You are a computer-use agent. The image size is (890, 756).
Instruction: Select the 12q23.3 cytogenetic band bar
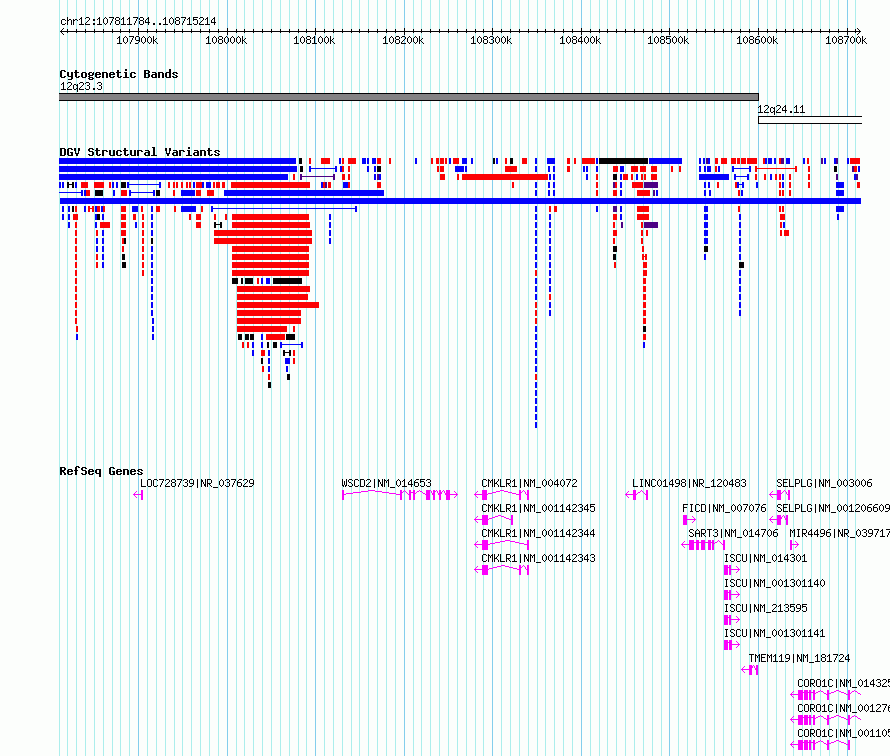(409, 97)
